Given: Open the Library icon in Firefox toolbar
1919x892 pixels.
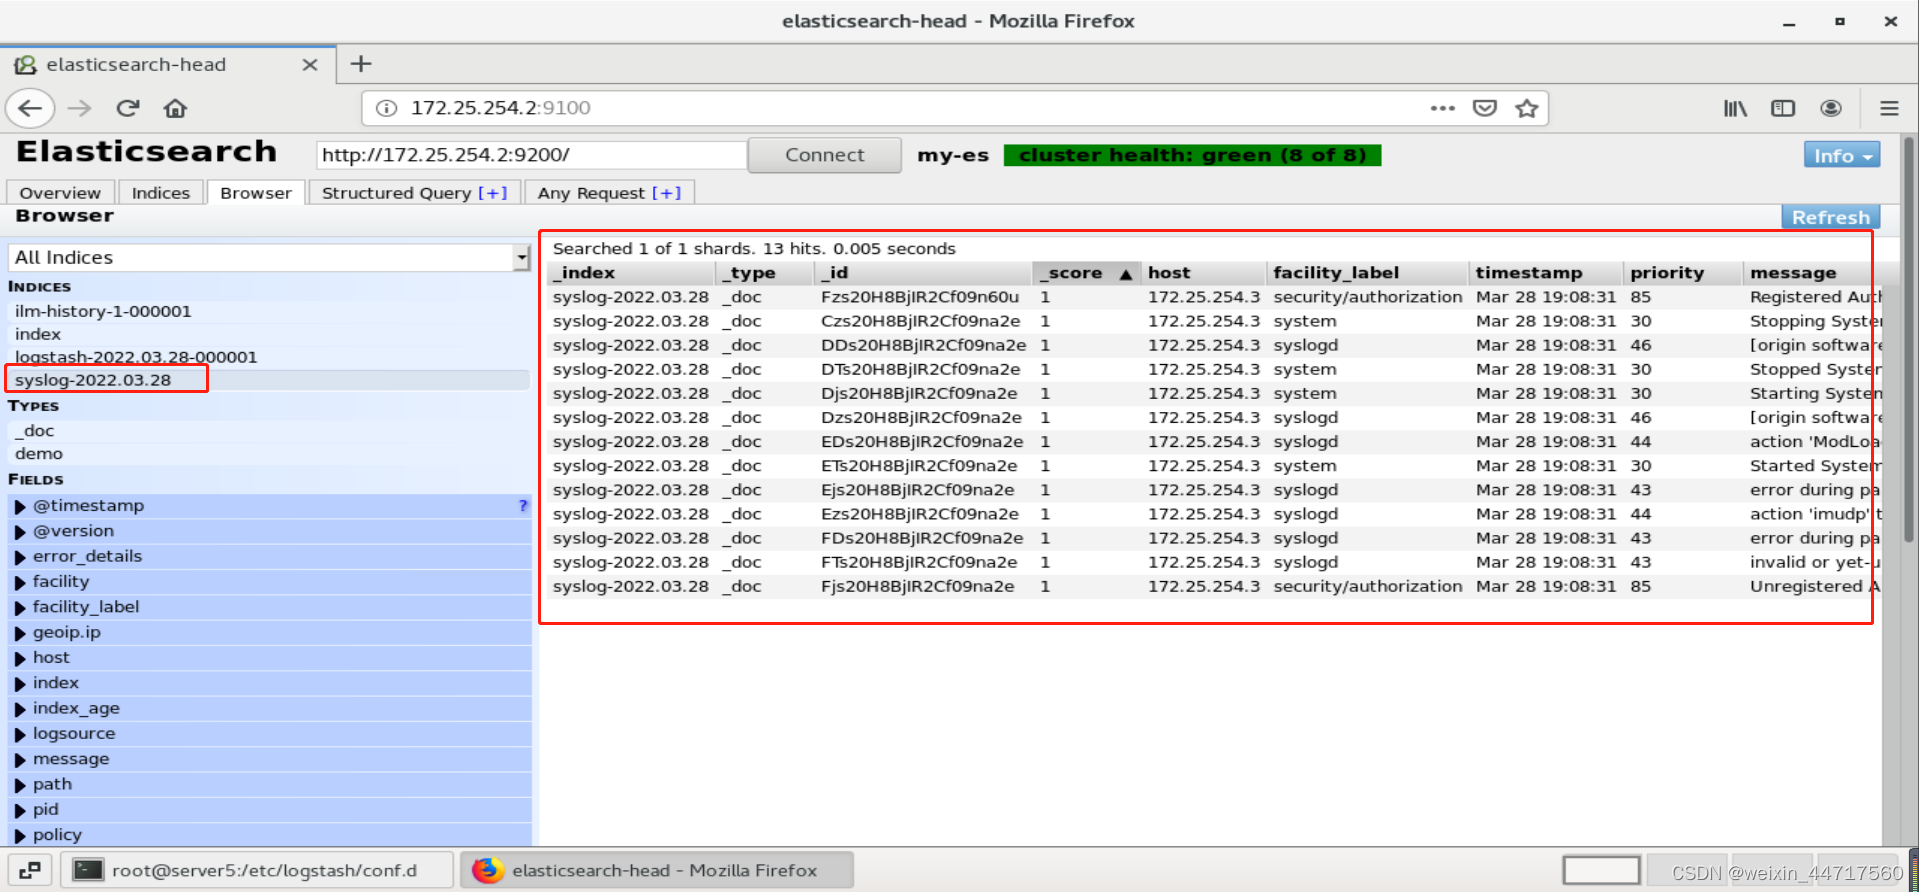Looking at the screenshot, I should (1735, 108).
